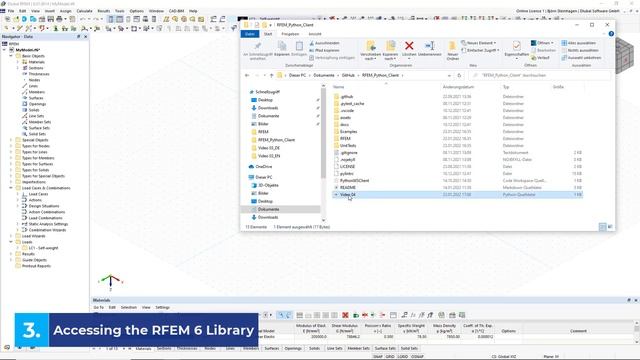Viewport: 640px width, 360px height.
Task: Open the CAD-BIM menu in RFEM
Action: coord(176,11)
